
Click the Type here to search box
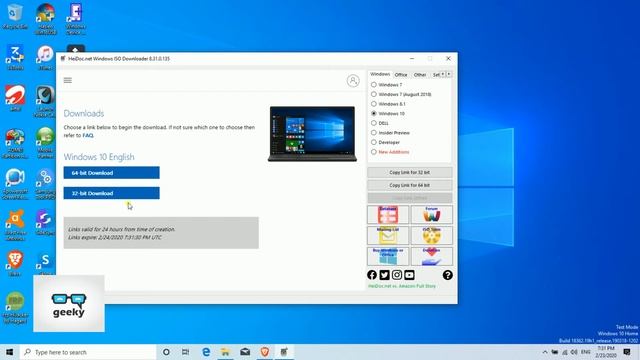(88, 352)
